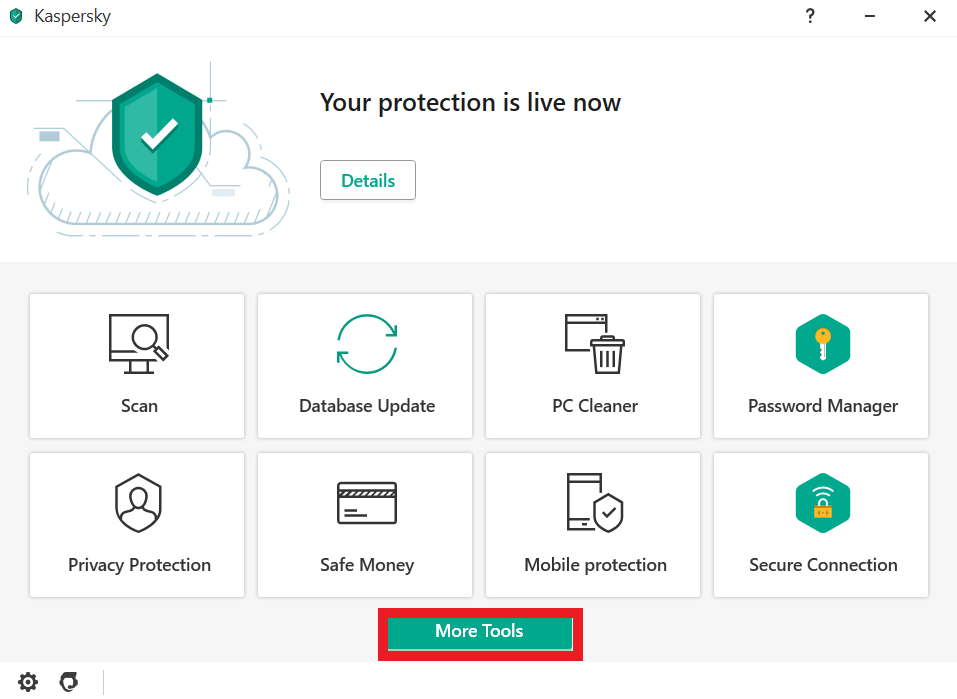
Task: Click the More Tools button
Action: coord(480,633)
